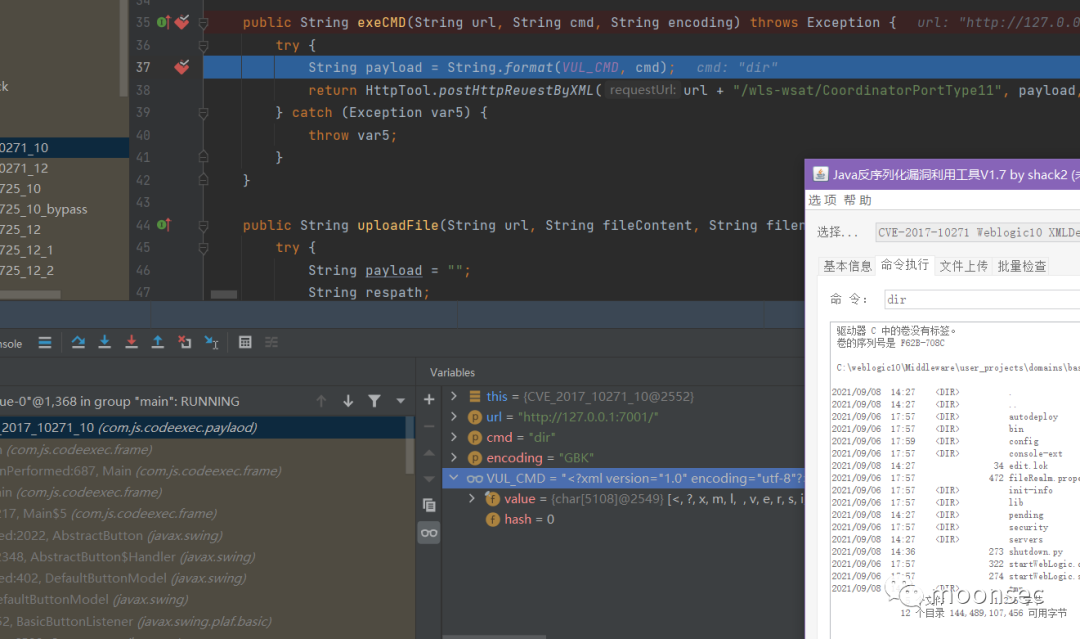Image resolution: width=1080 pixels, height=639 pixels.
Task: Open the 帮助 menu in exploit tool
Action: click(858, 200)
